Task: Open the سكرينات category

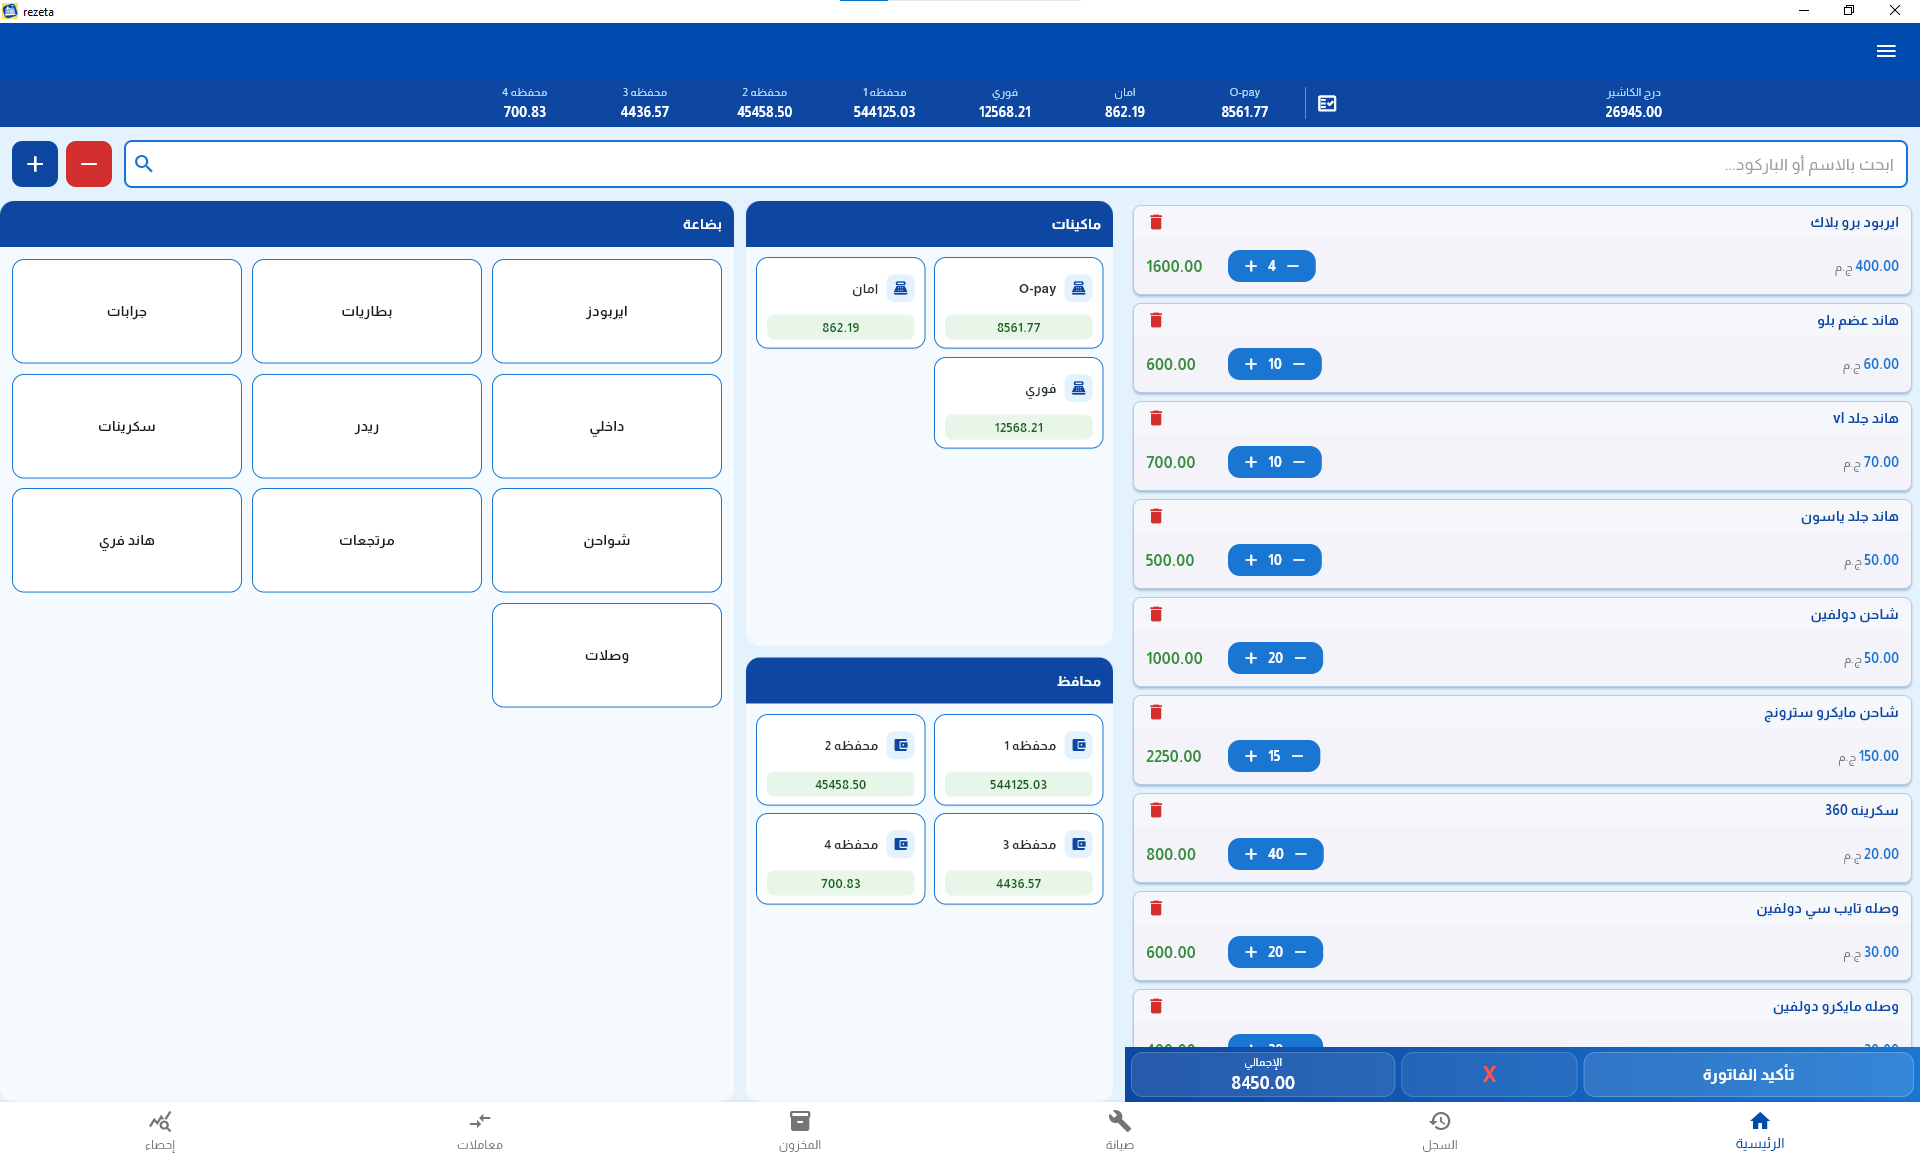Action: click(x=127, y=426)
